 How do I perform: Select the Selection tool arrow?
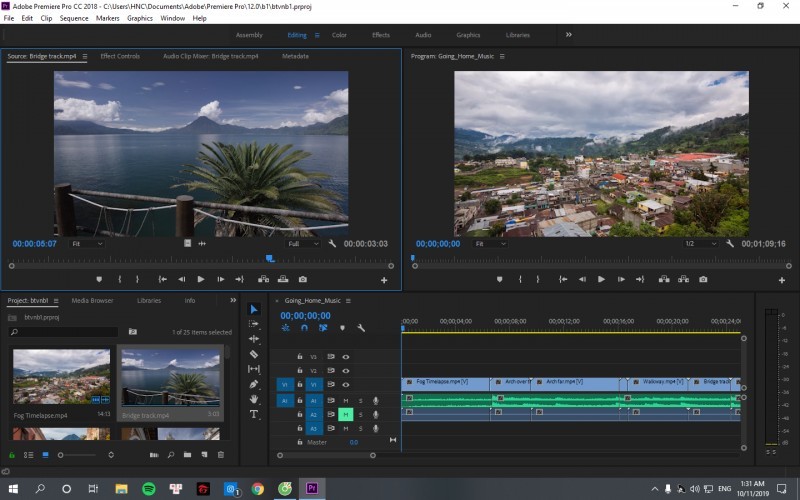(x=254, y=309)
